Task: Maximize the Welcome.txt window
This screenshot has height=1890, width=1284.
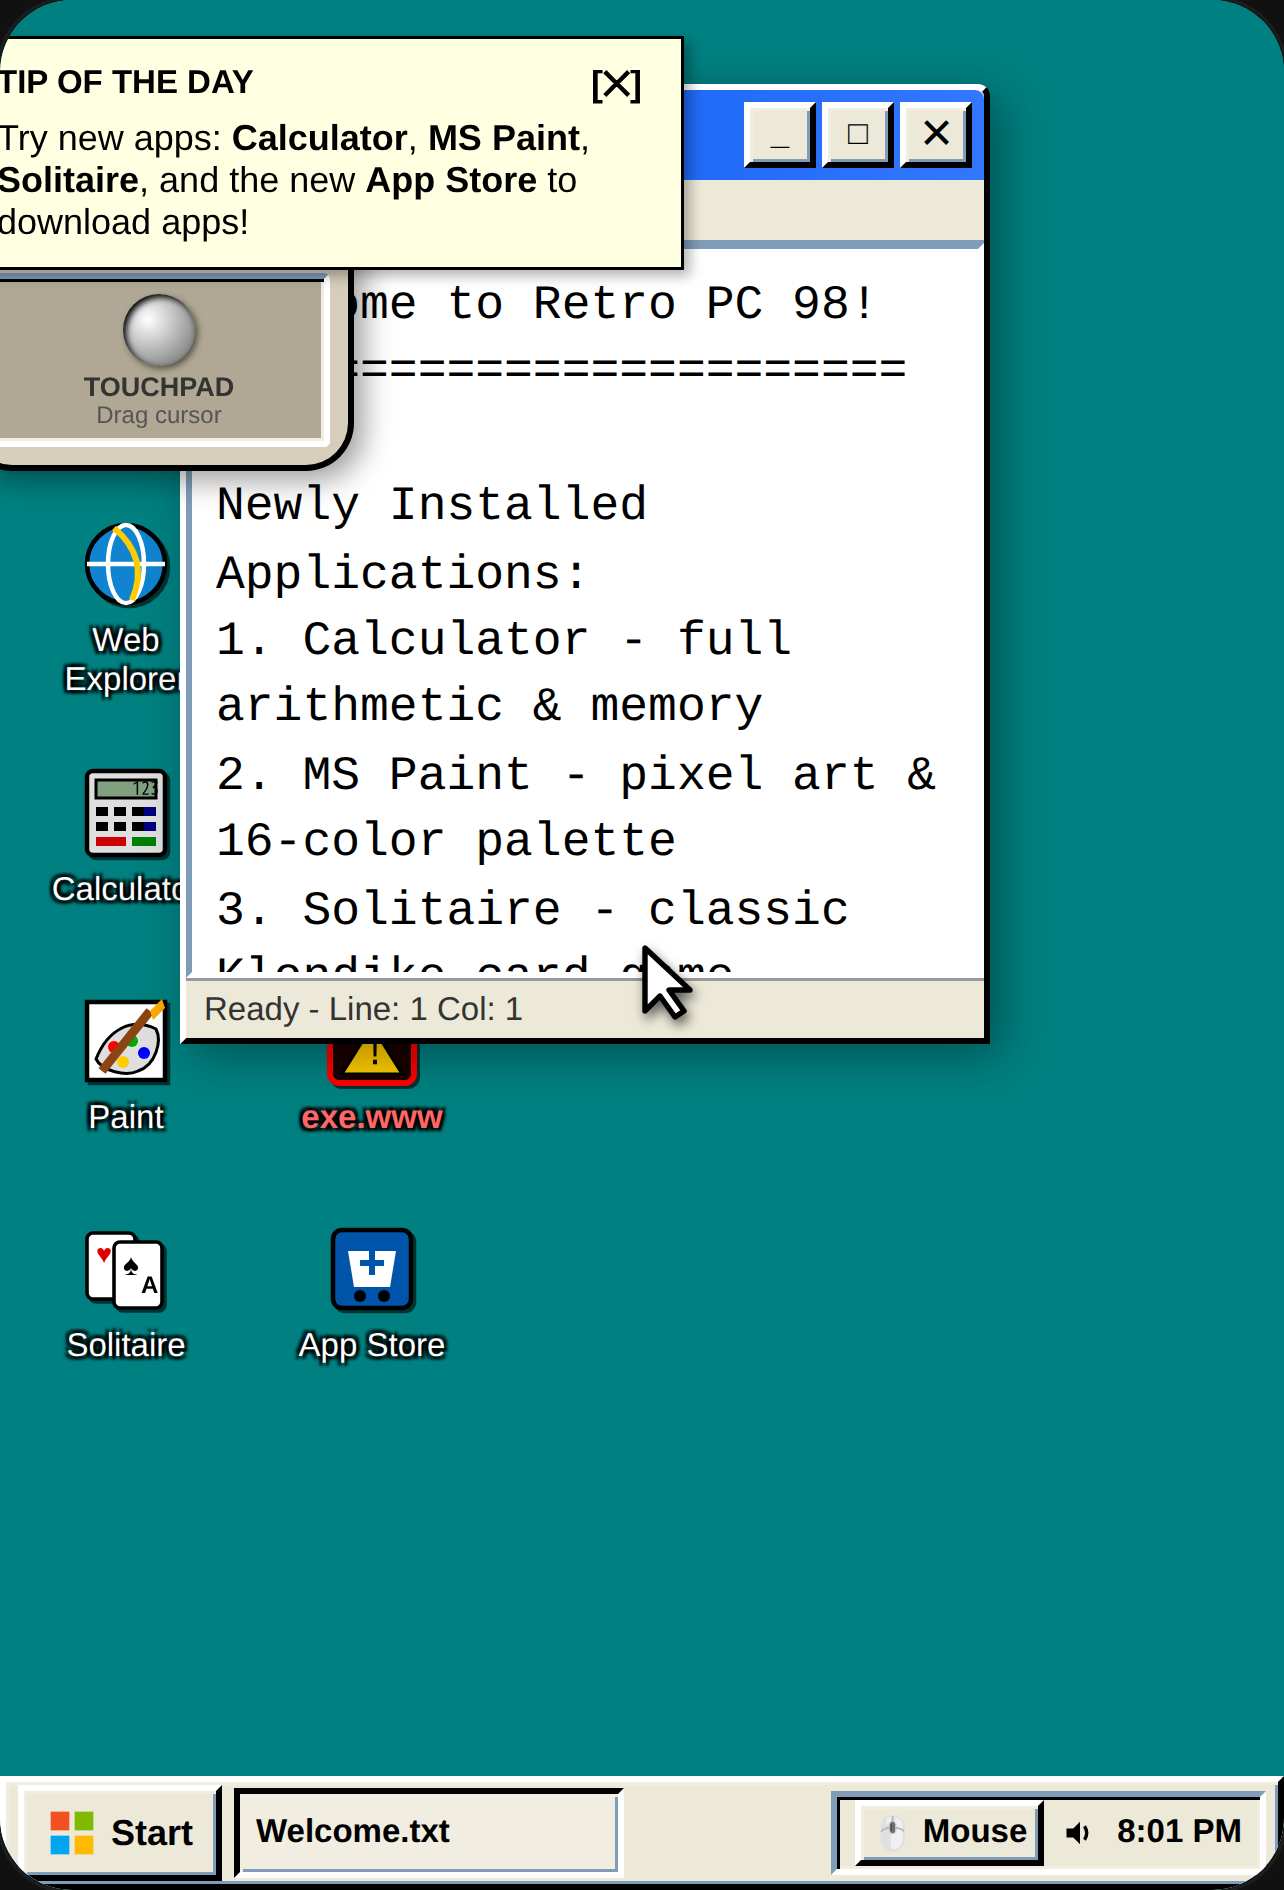Action: pos(857,134)
